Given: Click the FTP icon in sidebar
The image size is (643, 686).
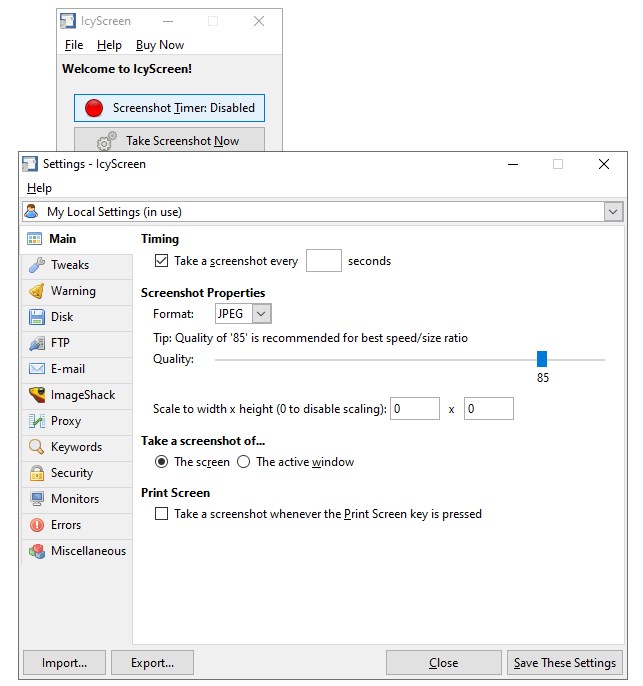Looking at the screenshot, I should coord(36,343).
